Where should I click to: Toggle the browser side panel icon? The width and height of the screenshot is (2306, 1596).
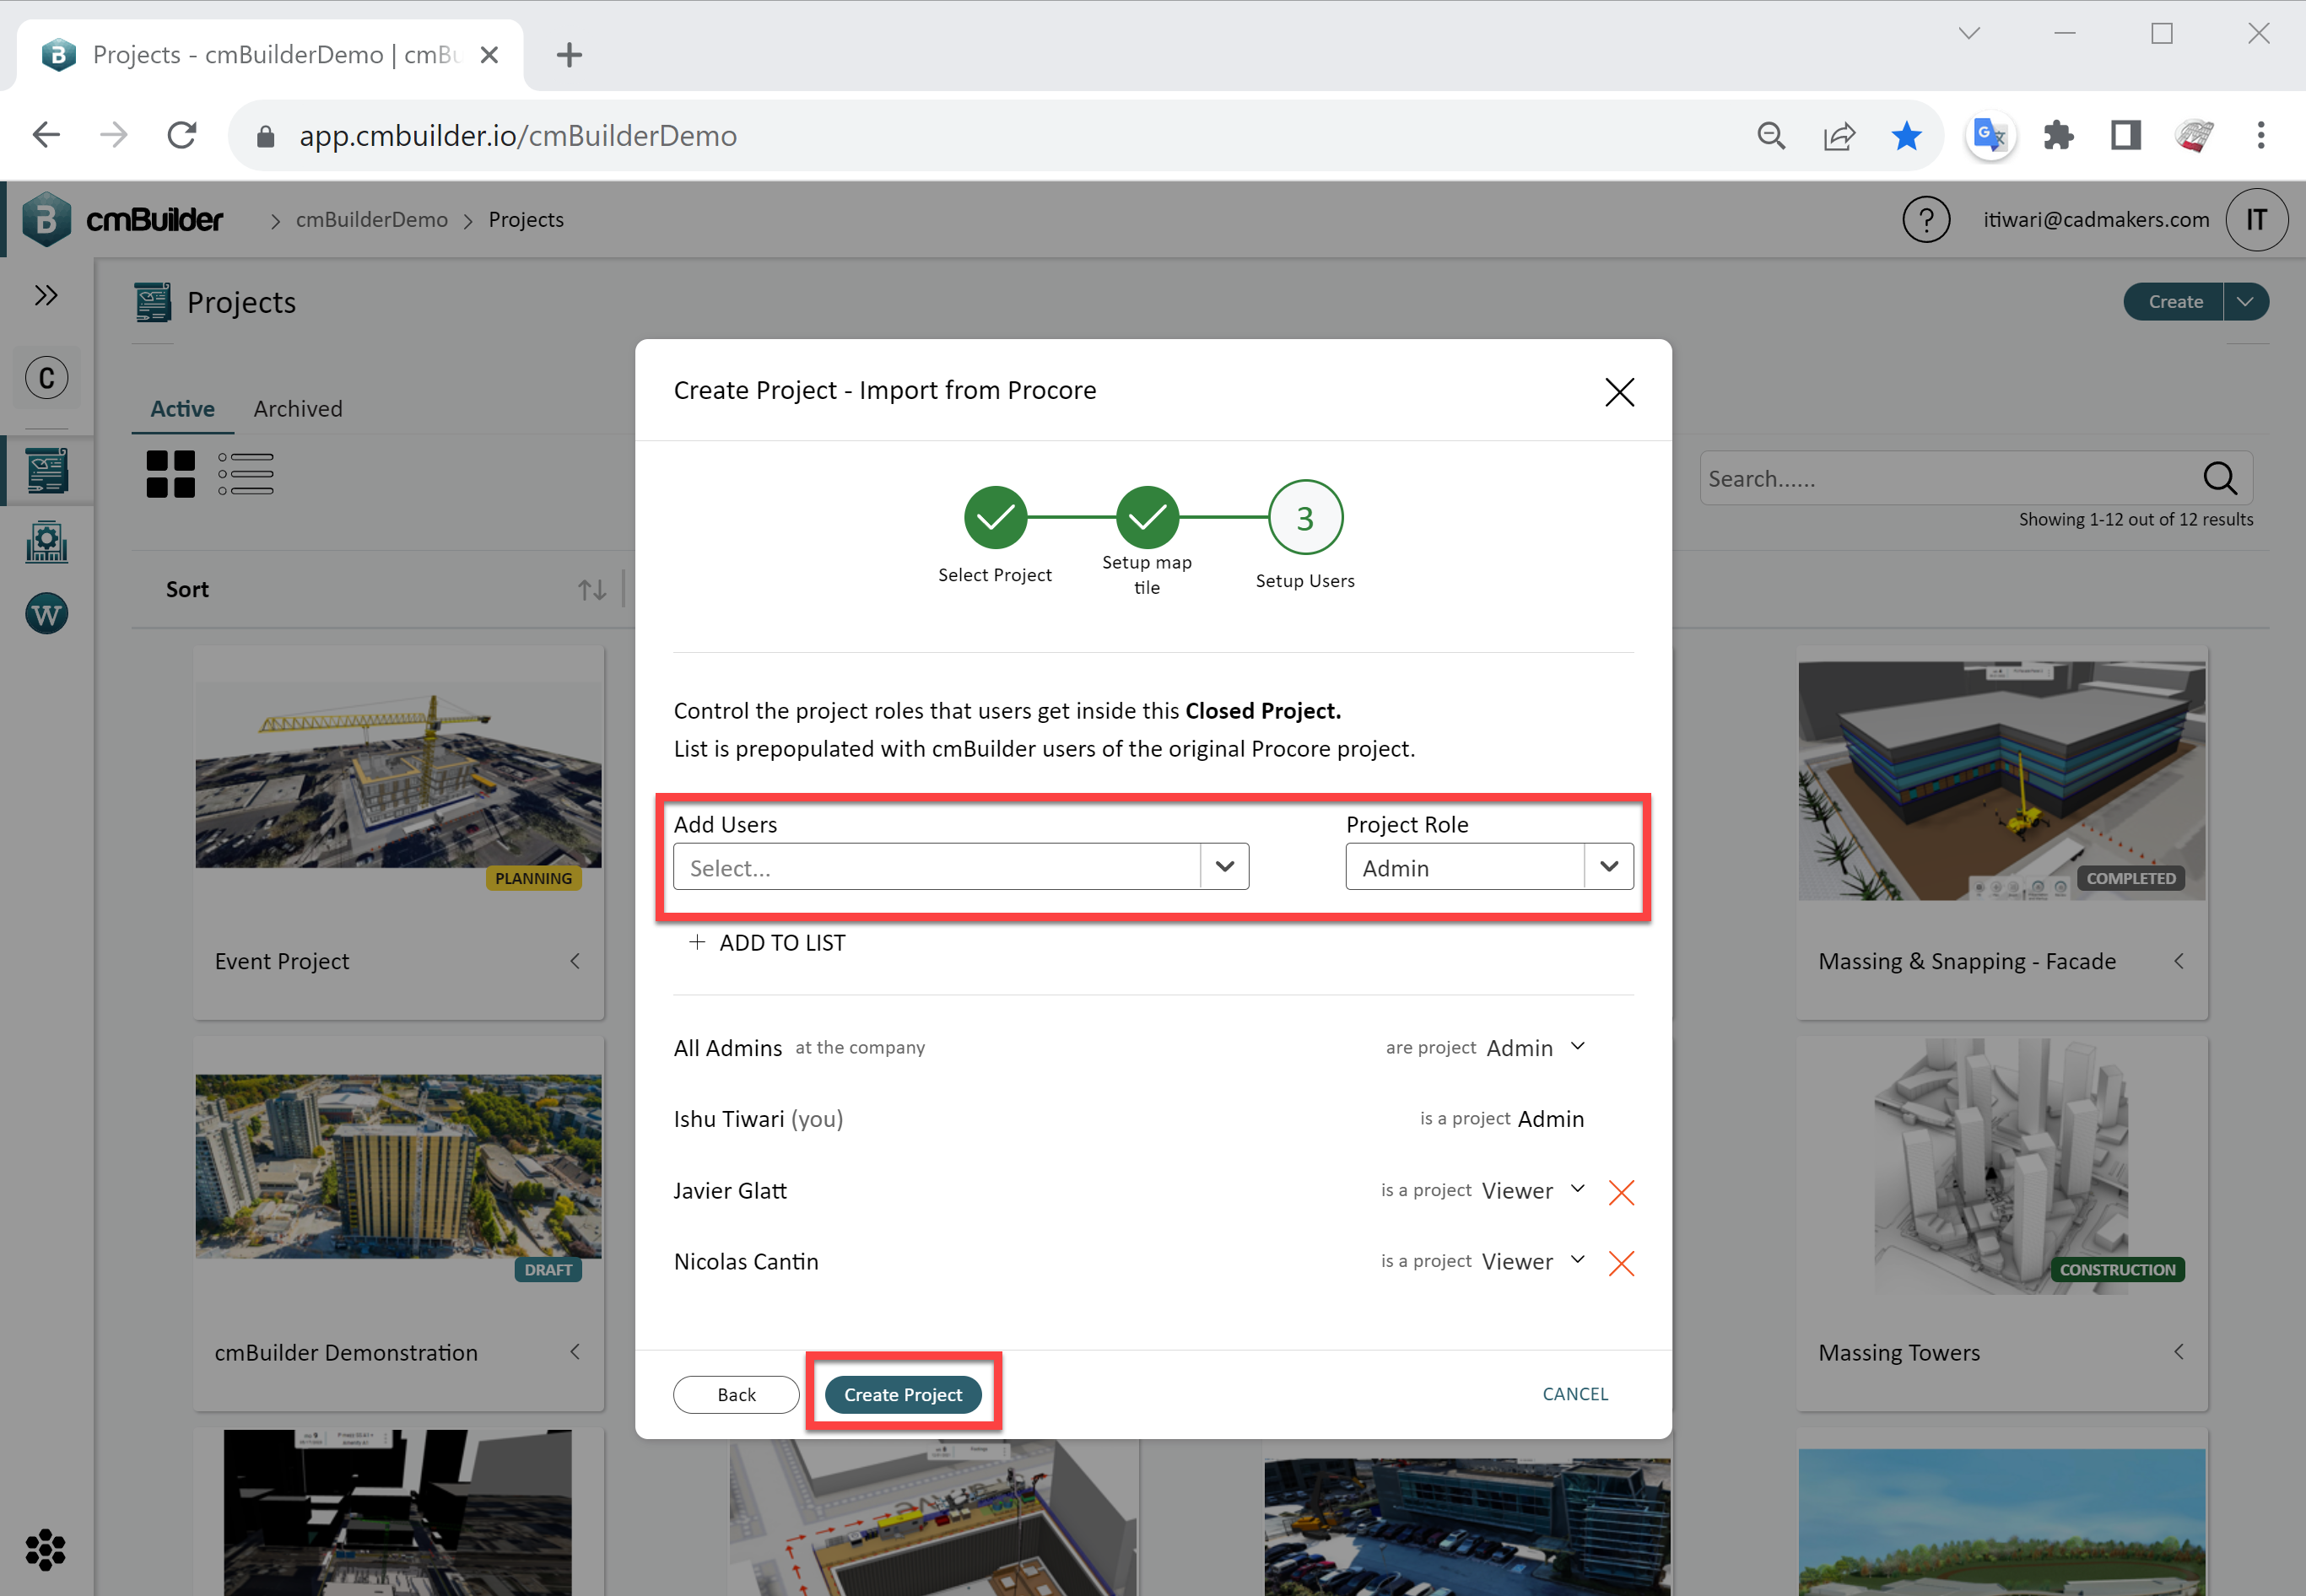tap(2125, 135)
